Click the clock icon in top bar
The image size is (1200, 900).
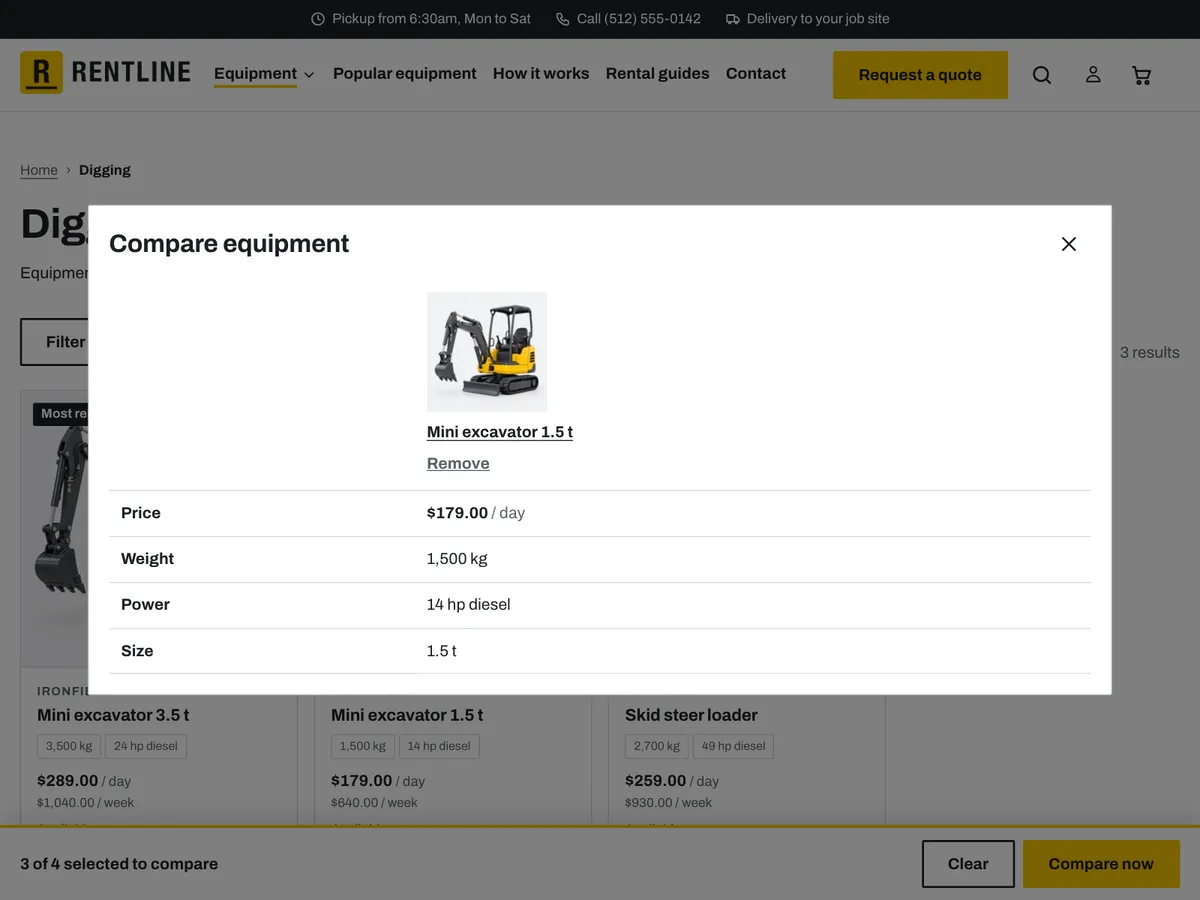click(318, 19)
